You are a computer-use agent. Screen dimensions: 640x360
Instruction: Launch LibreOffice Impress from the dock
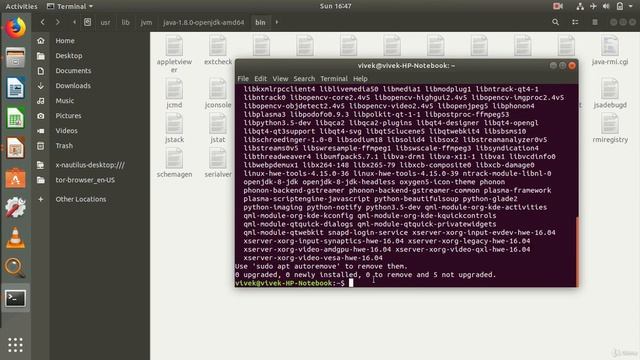(x=16, y=148)
